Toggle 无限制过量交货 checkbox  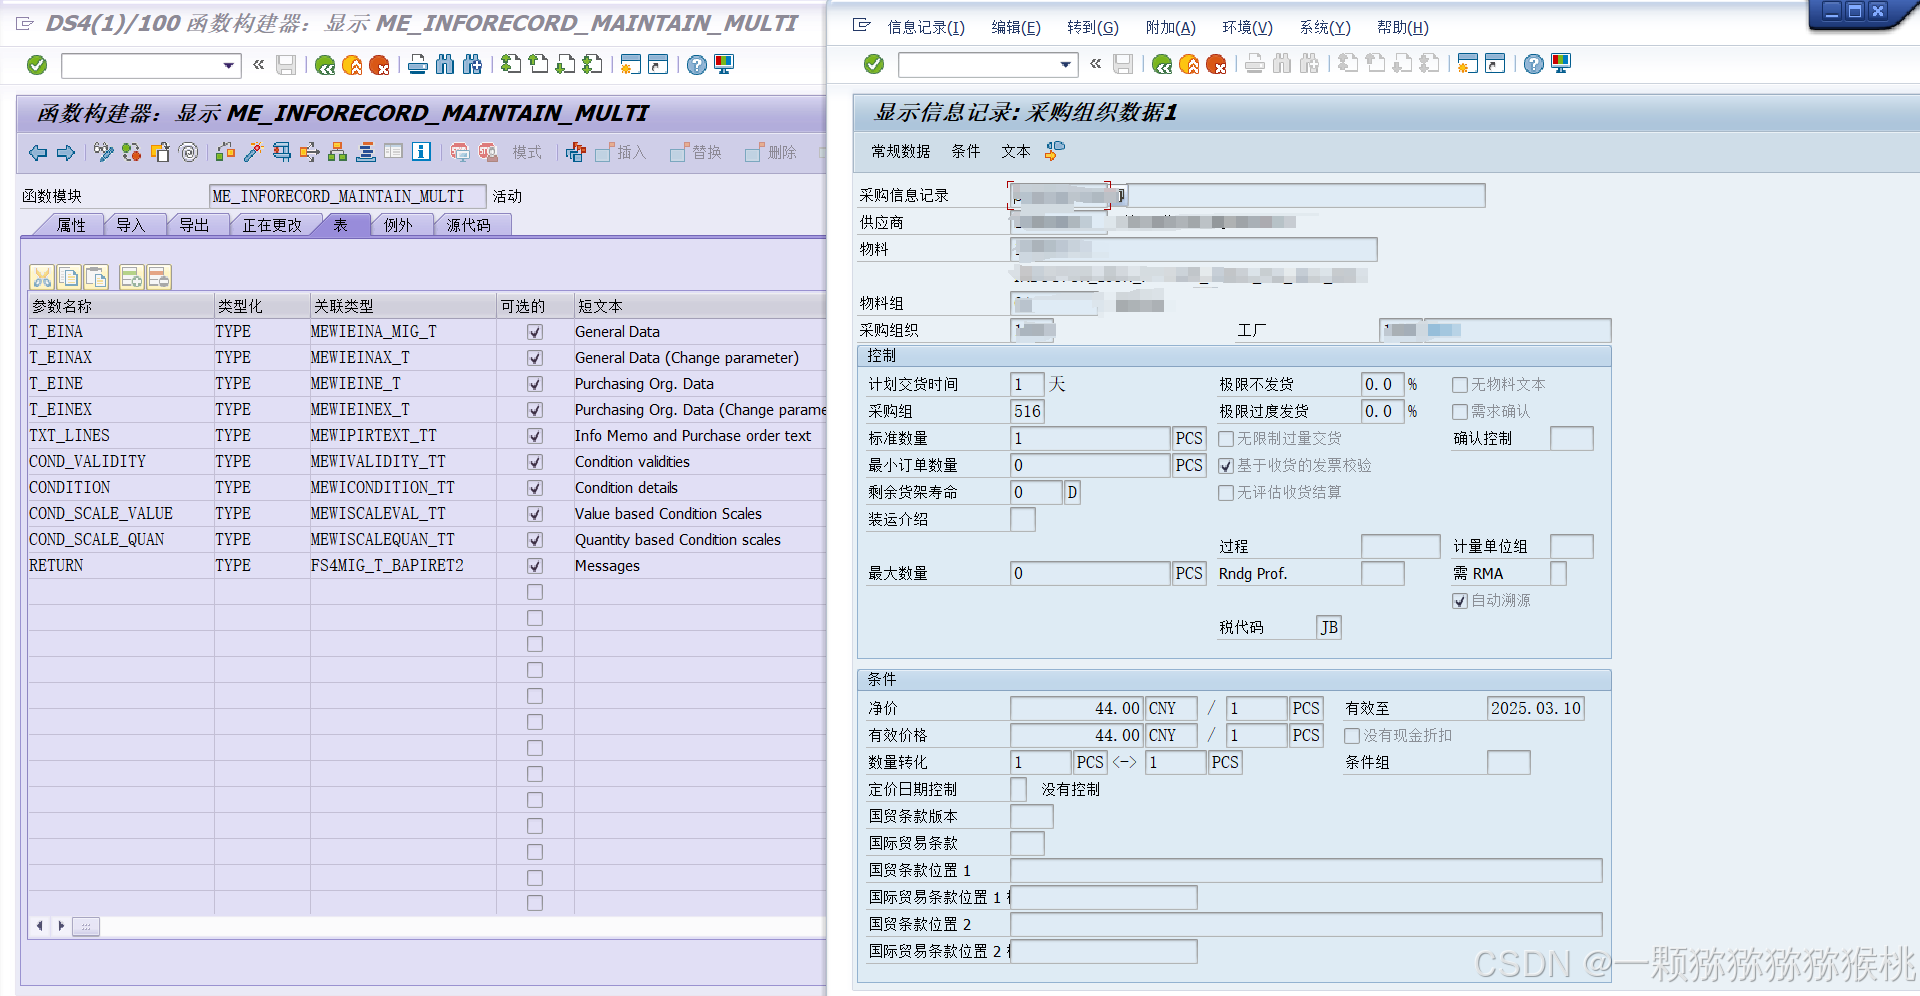click(1226, 439)
